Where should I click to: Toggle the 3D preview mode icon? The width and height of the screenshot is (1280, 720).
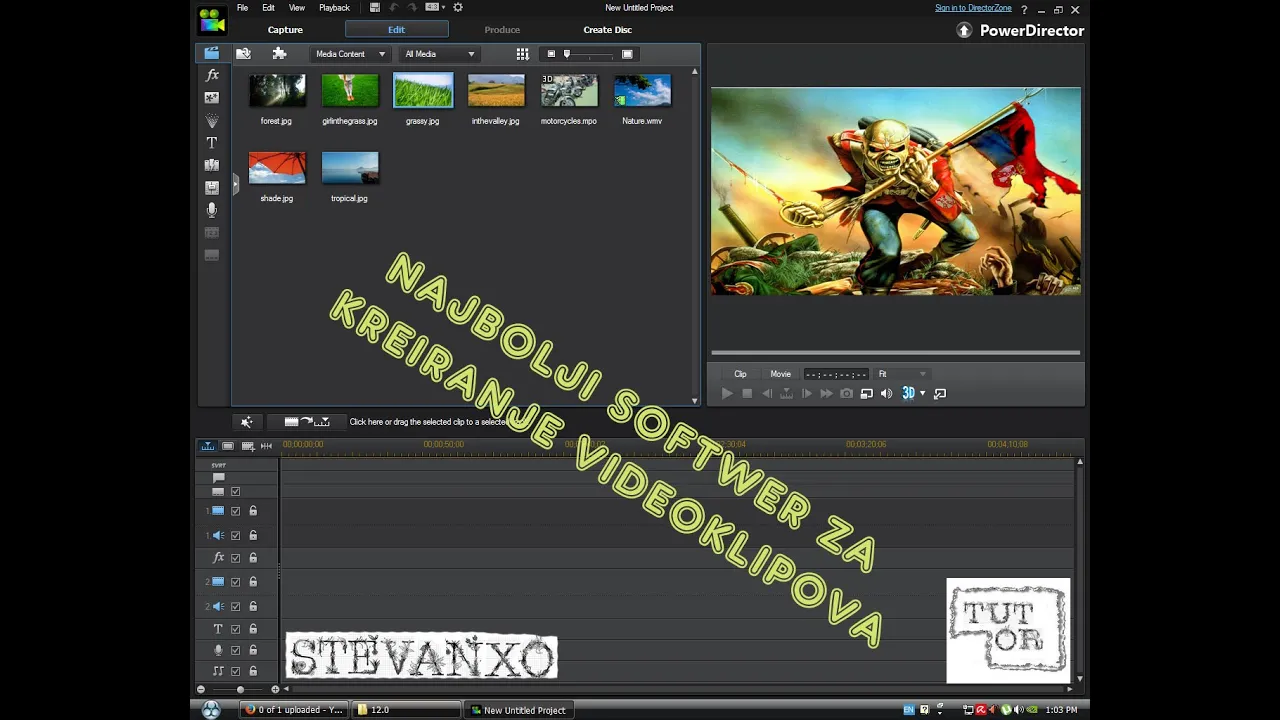pyautogui.click(x=908, y=394)
